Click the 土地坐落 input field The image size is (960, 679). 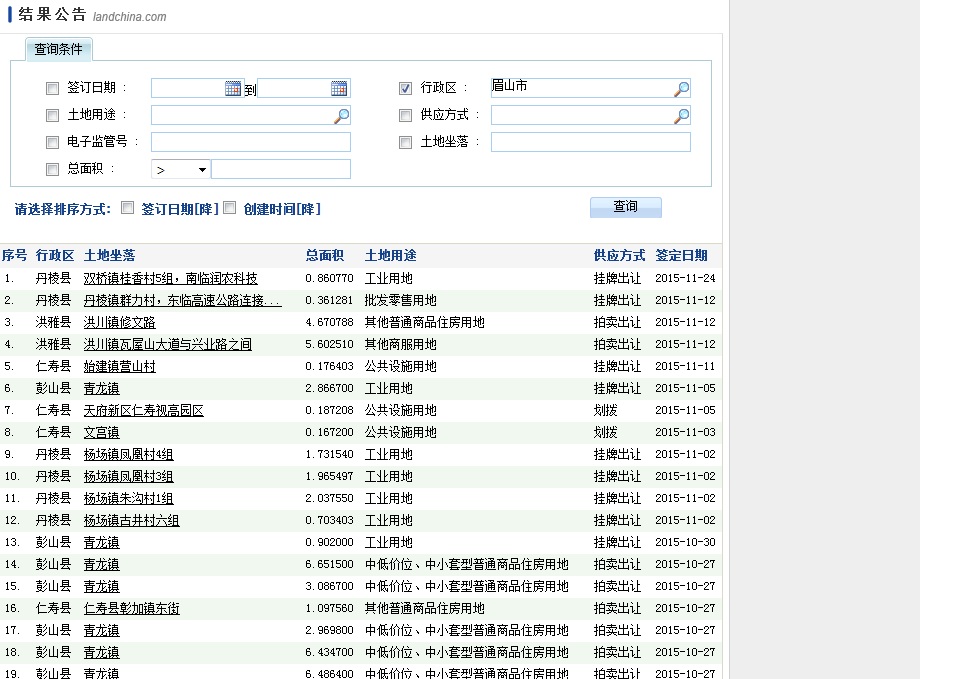[x=591, y=142]
